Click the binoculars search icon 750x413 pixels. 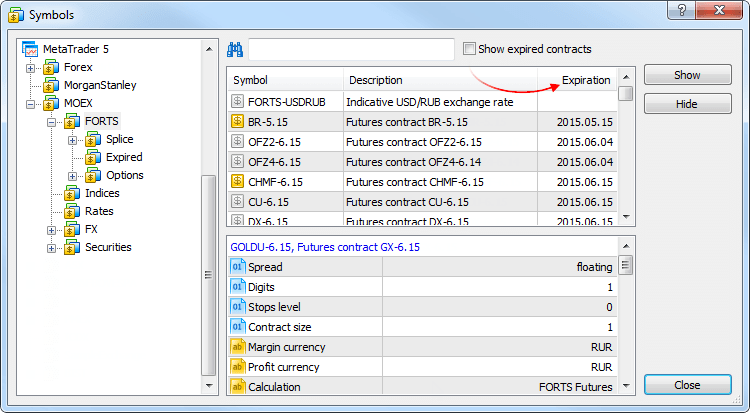[236, 50]
